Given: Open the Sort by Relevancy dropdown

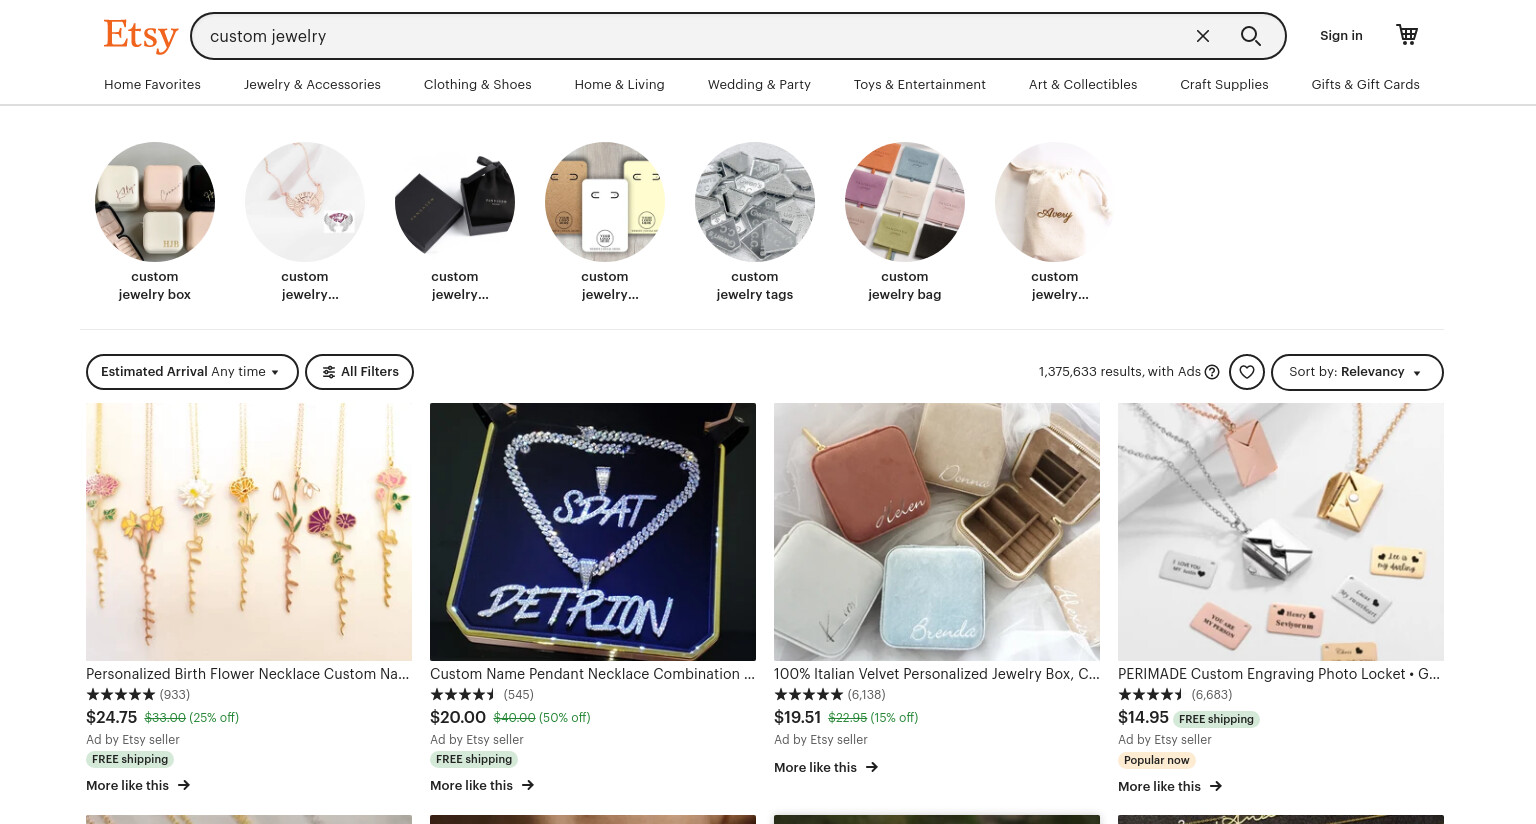Looking at the screenshot, I should click(x=1357, y=372).
